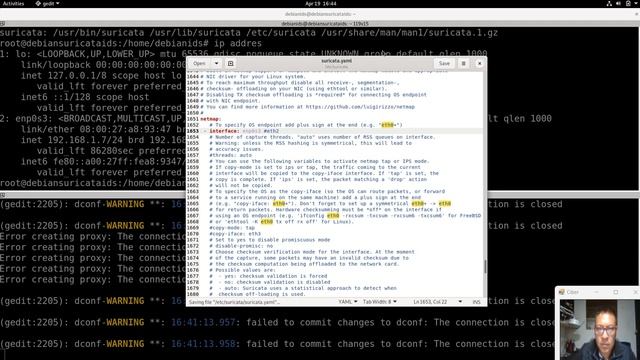Image resolution: width=640 pixels, height=360 pixels.
Task: Click '# Possible values are:' line 1676
Action: click(242, 270)
